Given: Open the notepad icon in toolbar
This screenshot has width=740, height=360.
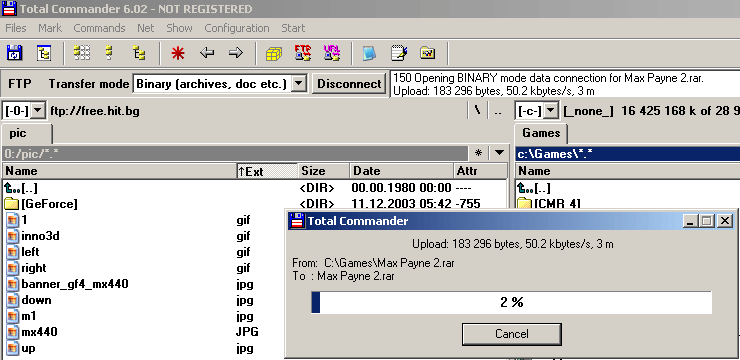Looking at the screenshot, I should (x=399, y=53).
